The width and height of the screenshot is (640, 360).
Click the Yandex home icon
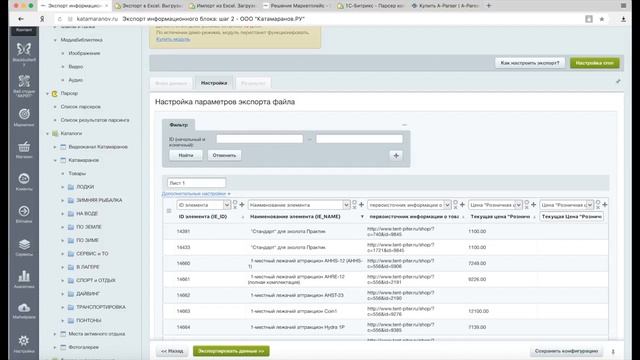[42, 19]
